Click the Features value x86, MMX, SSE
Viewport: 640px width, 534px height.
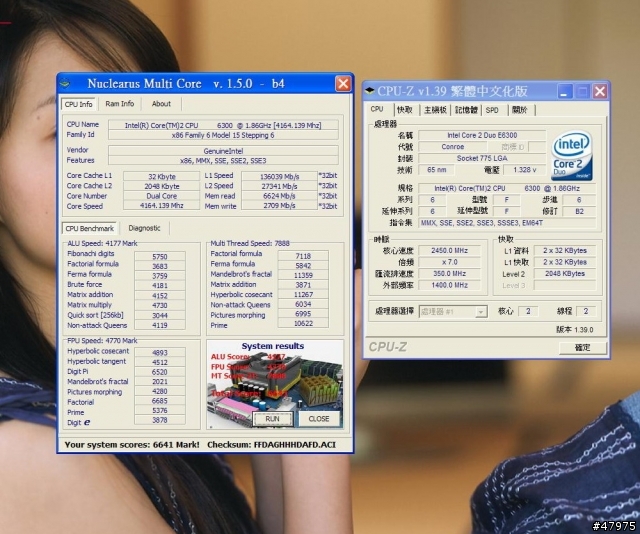pos(223,160)
